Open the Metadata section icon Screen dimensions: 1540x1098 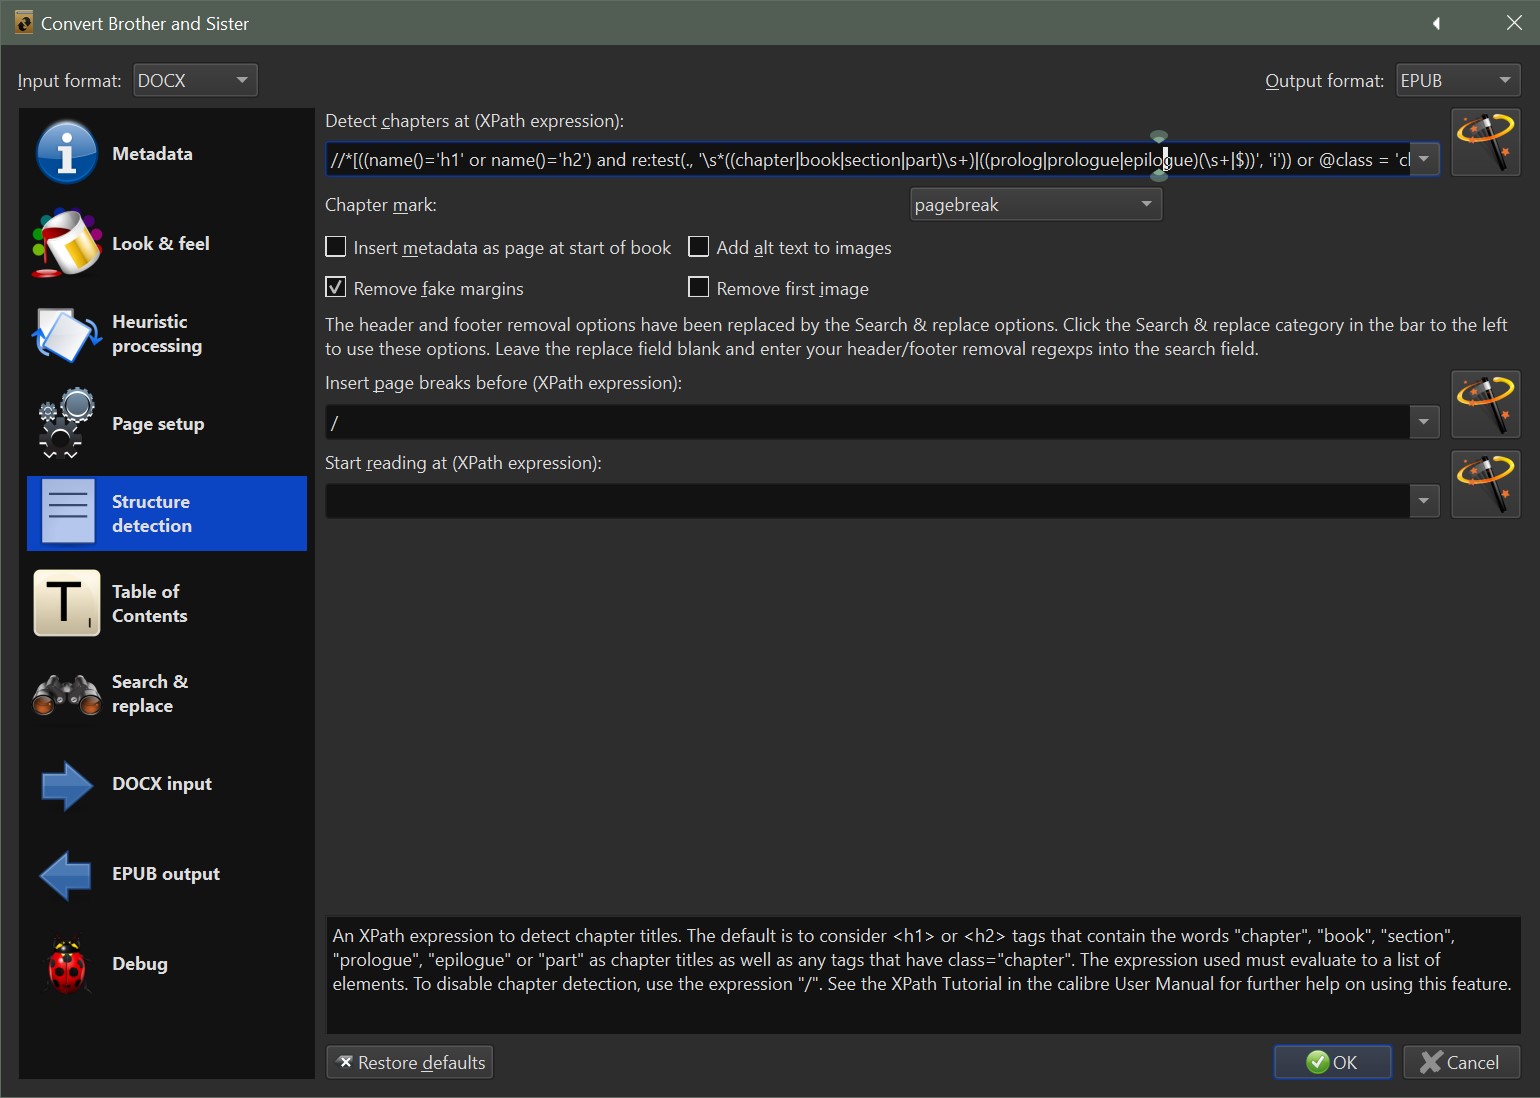(66, 153)
